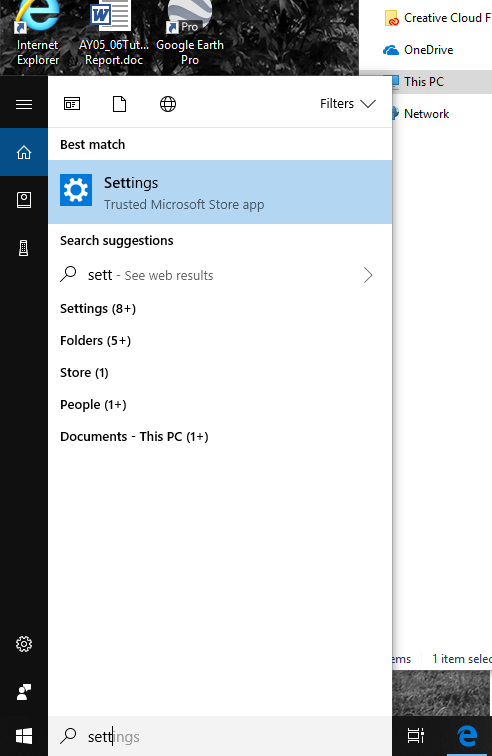
Task: Open the Settings best match result
Action: click(220, 192)
